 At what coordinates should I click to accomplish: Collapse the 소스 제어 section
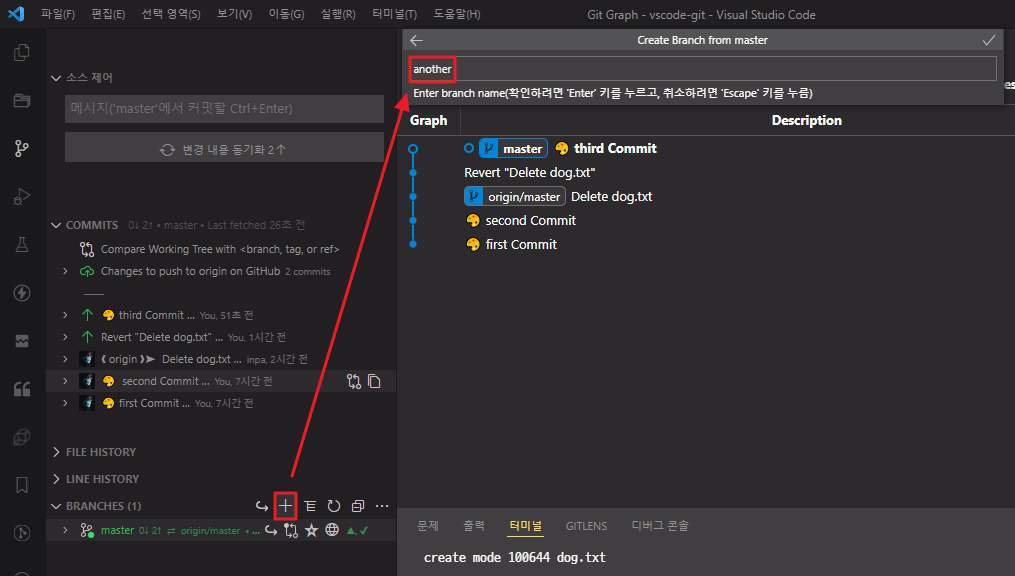(x=56, y=78)
